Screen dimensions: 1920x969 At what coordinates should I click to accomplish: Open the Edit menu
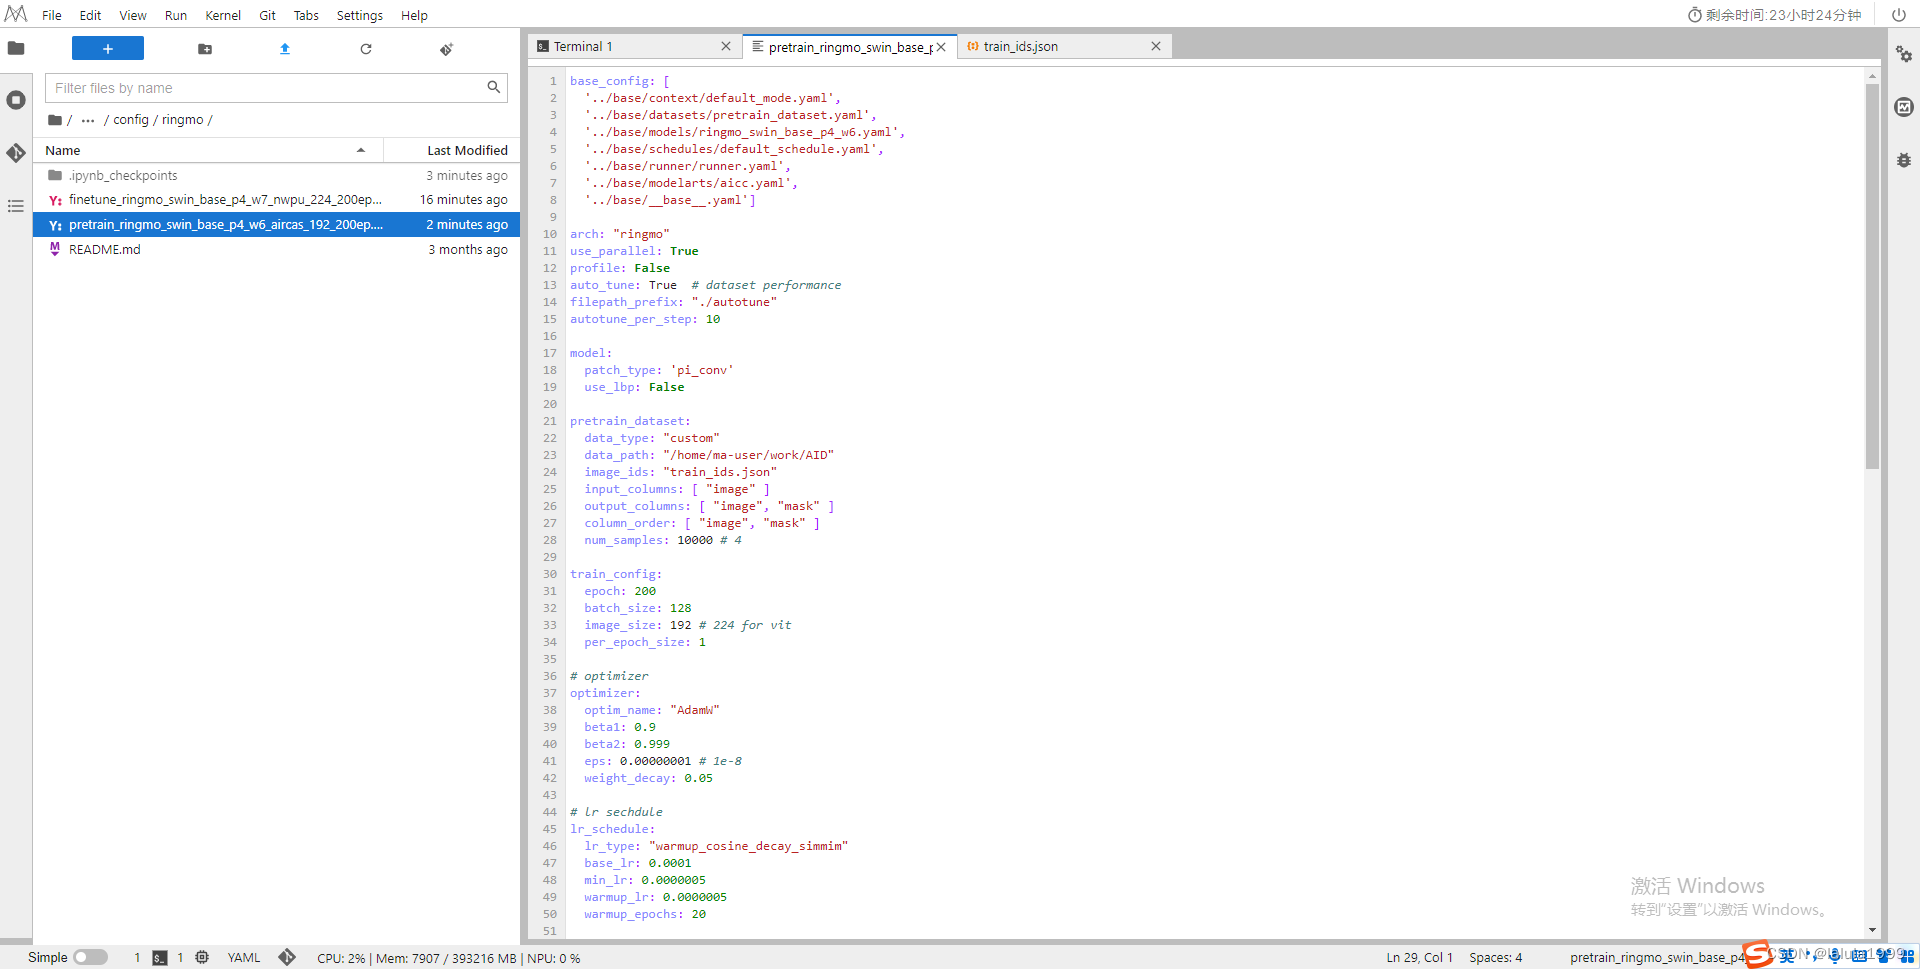[x=90, y=15]
